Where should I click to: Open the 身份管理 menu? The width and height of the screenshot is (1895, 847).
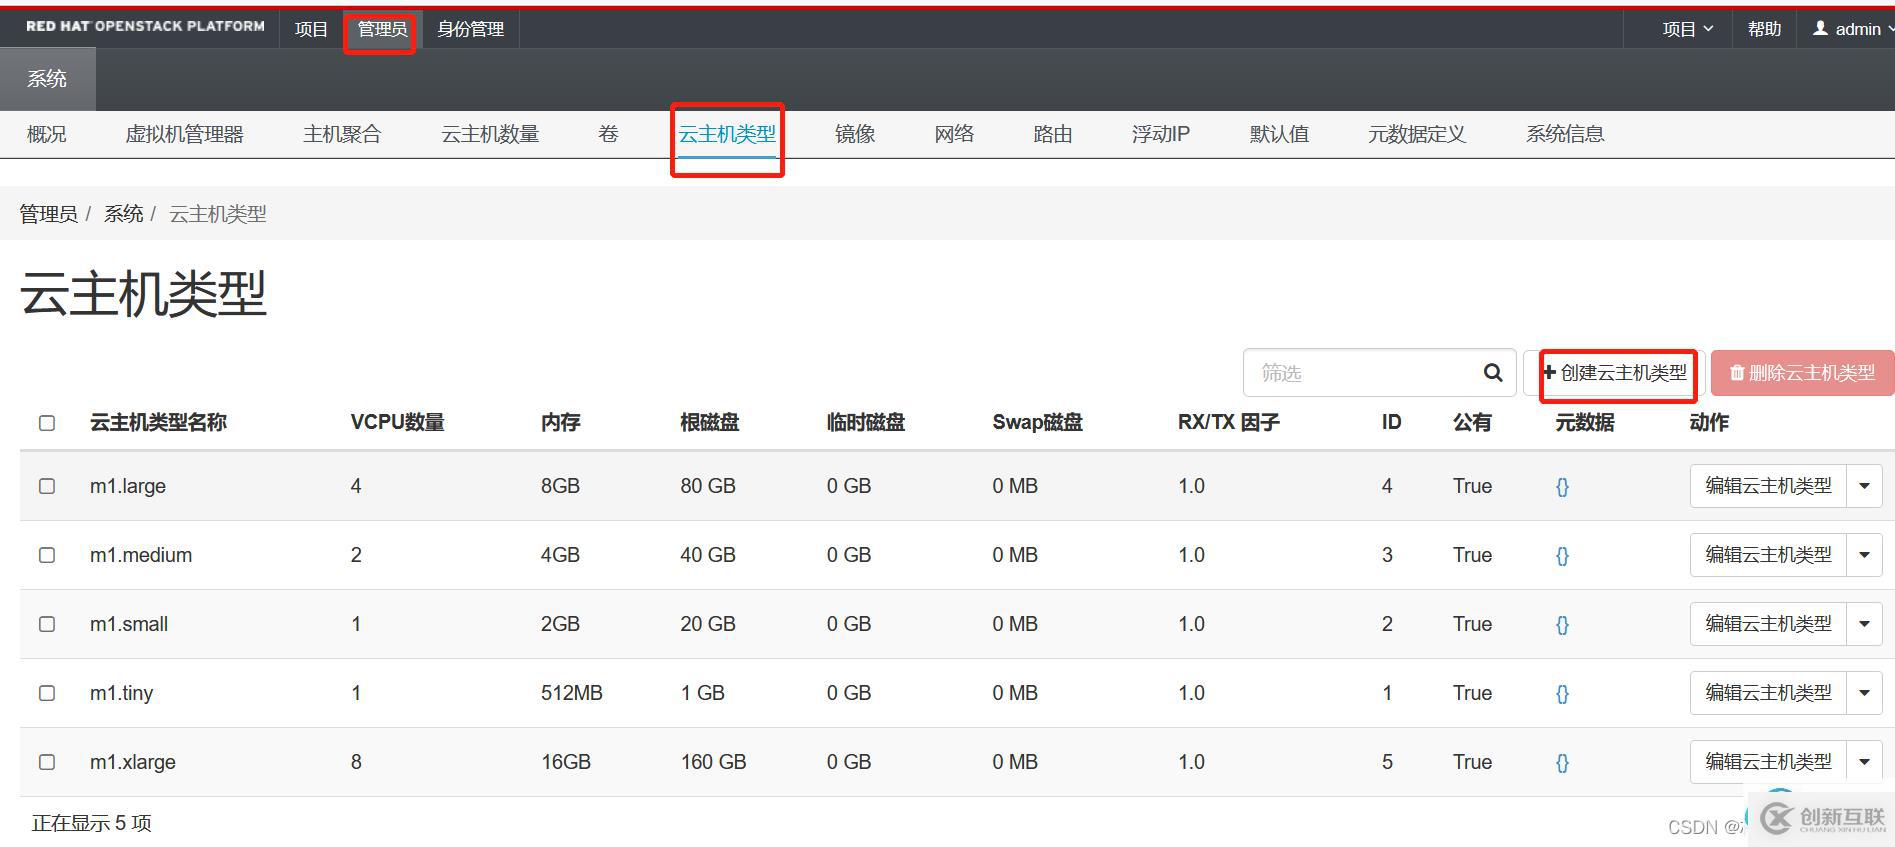click(x=470, y=29)
